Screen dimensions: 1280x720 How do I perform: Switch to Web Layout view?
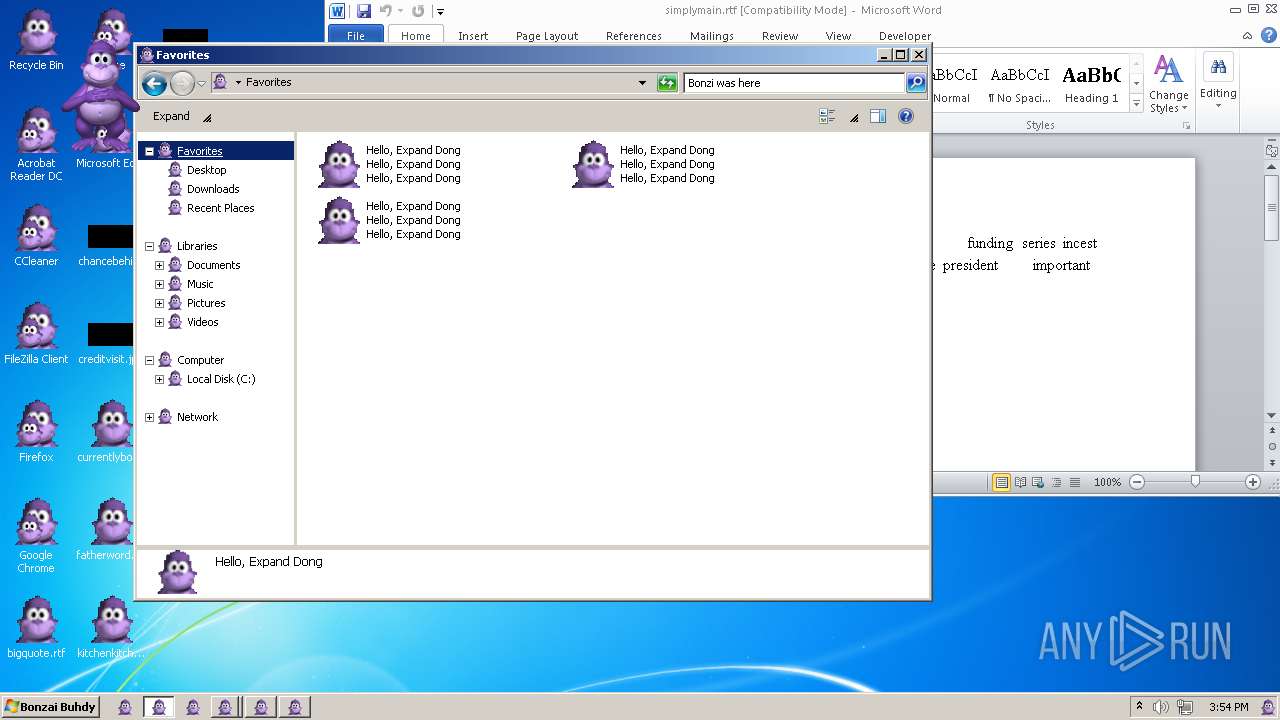1038,482
